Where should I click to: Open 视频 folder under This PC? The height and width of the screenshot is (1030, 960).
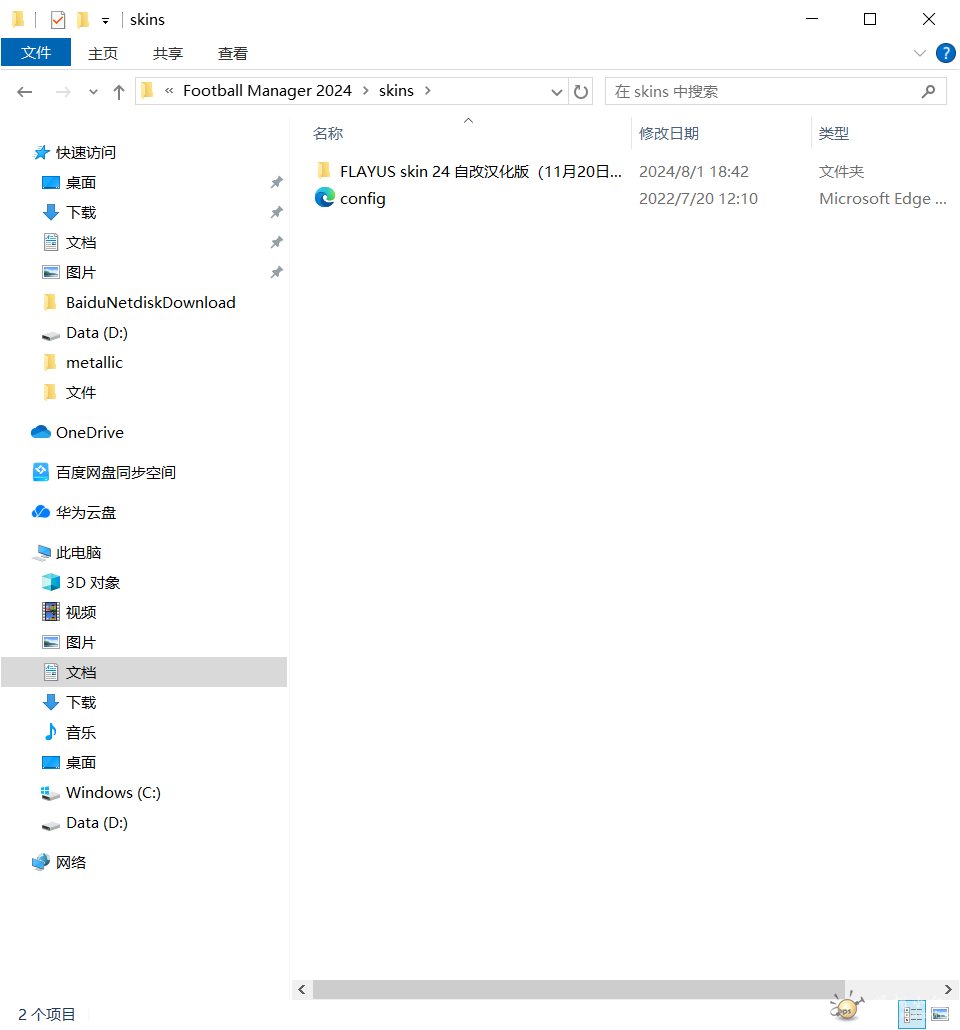tap(81, 612)
